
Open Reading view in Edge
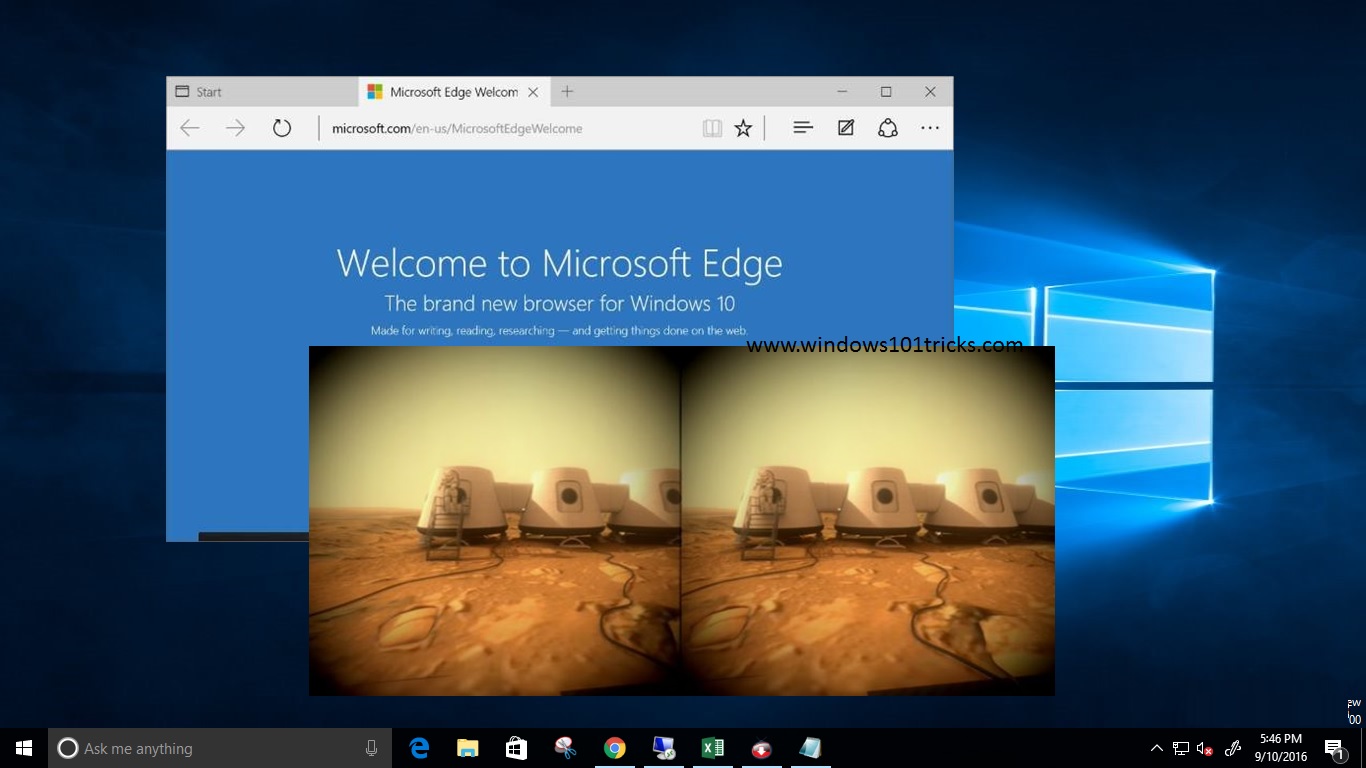pos(712,128)
